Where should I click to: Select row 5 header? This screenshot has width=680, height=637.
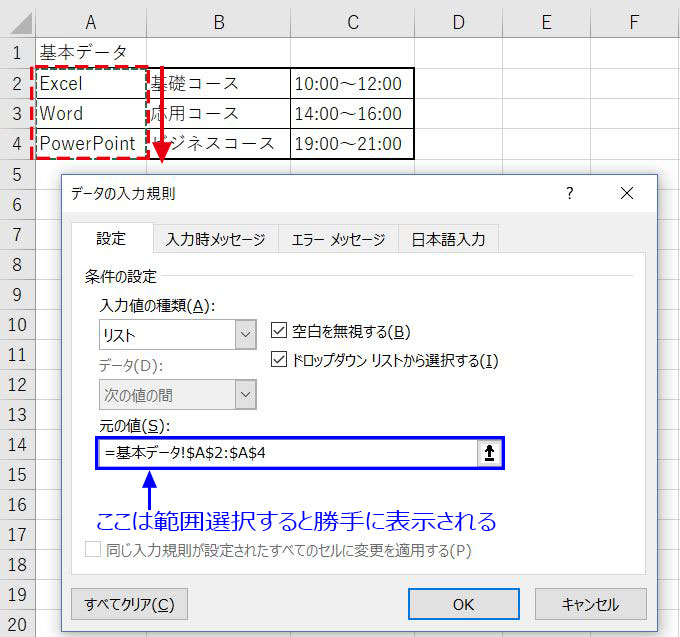[17, 174]
